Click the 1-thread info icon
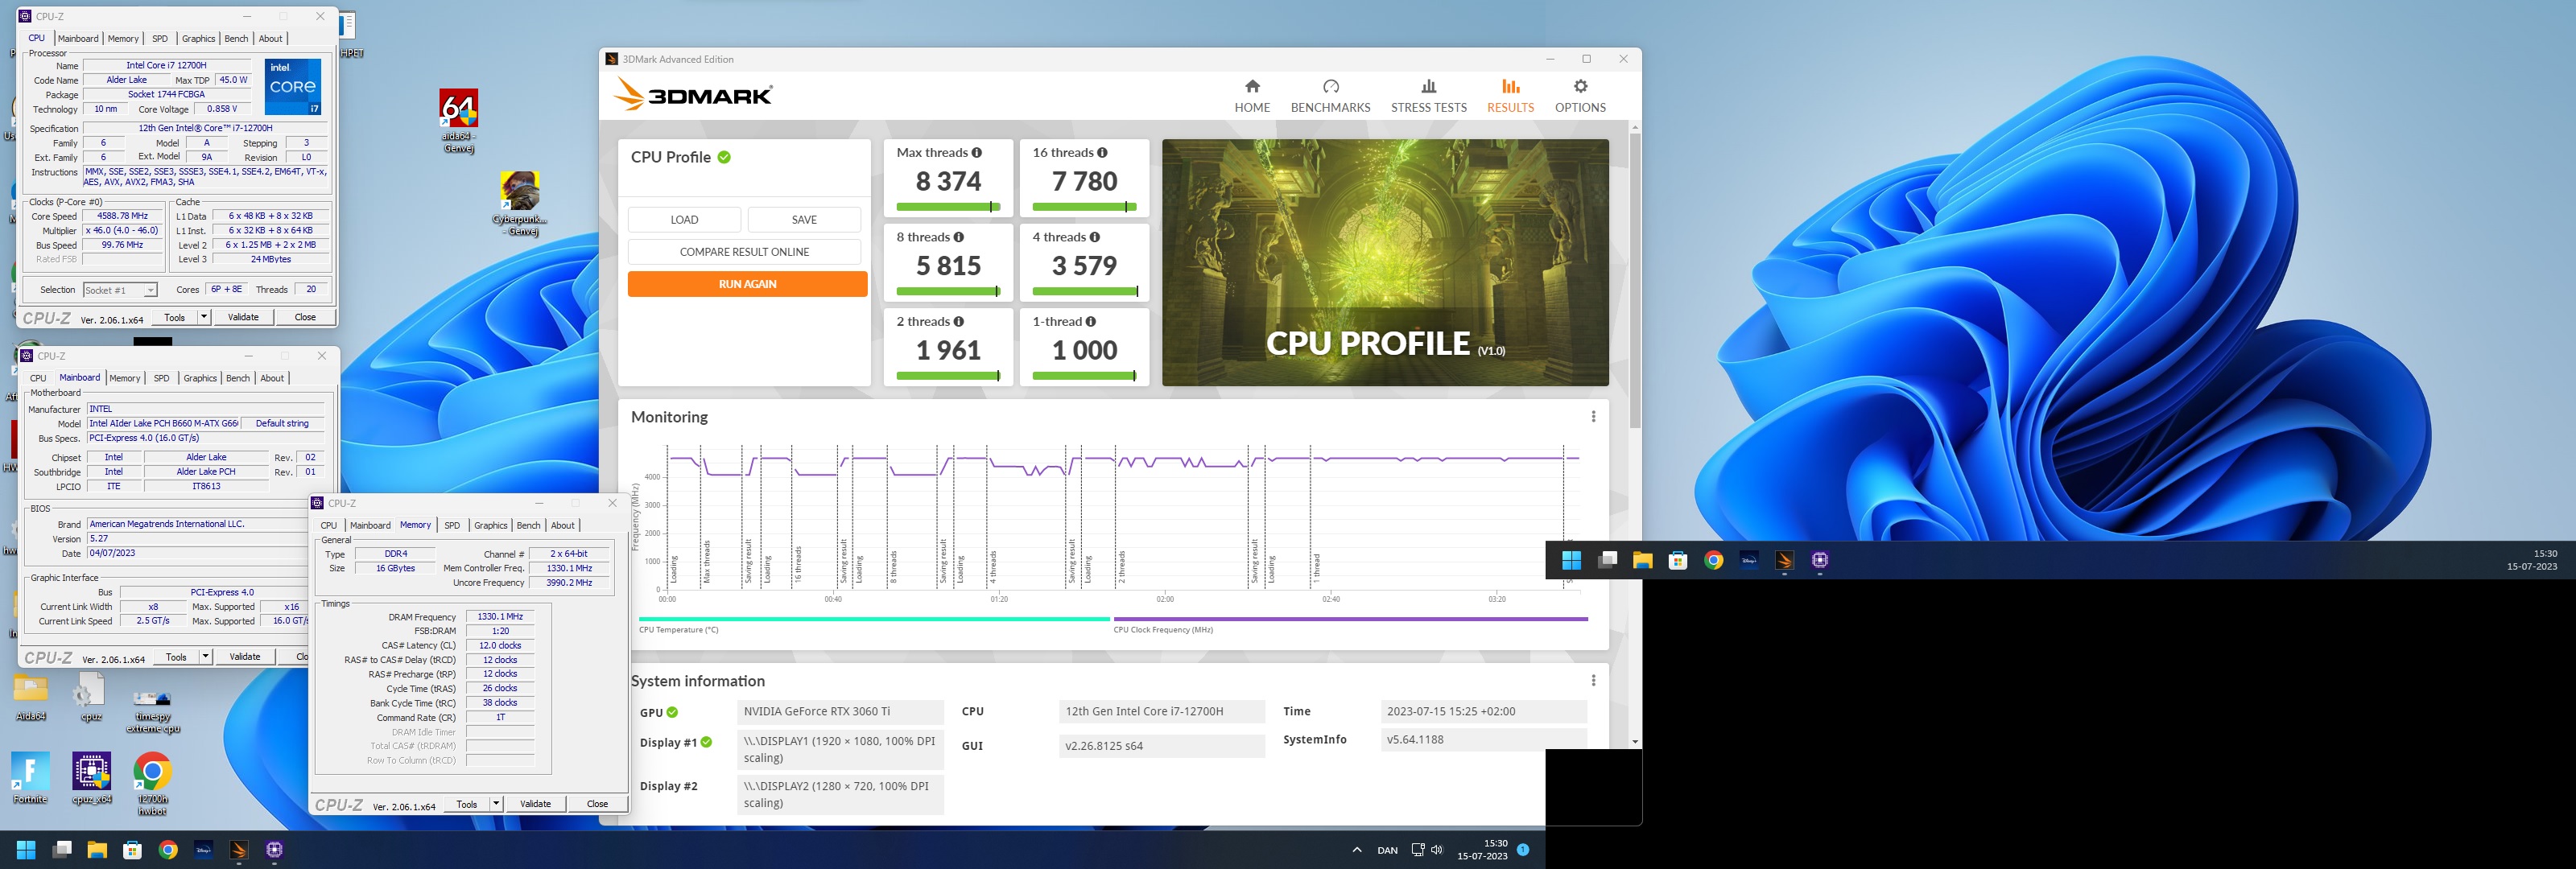2576x869 pixels. pos(1091,322)
